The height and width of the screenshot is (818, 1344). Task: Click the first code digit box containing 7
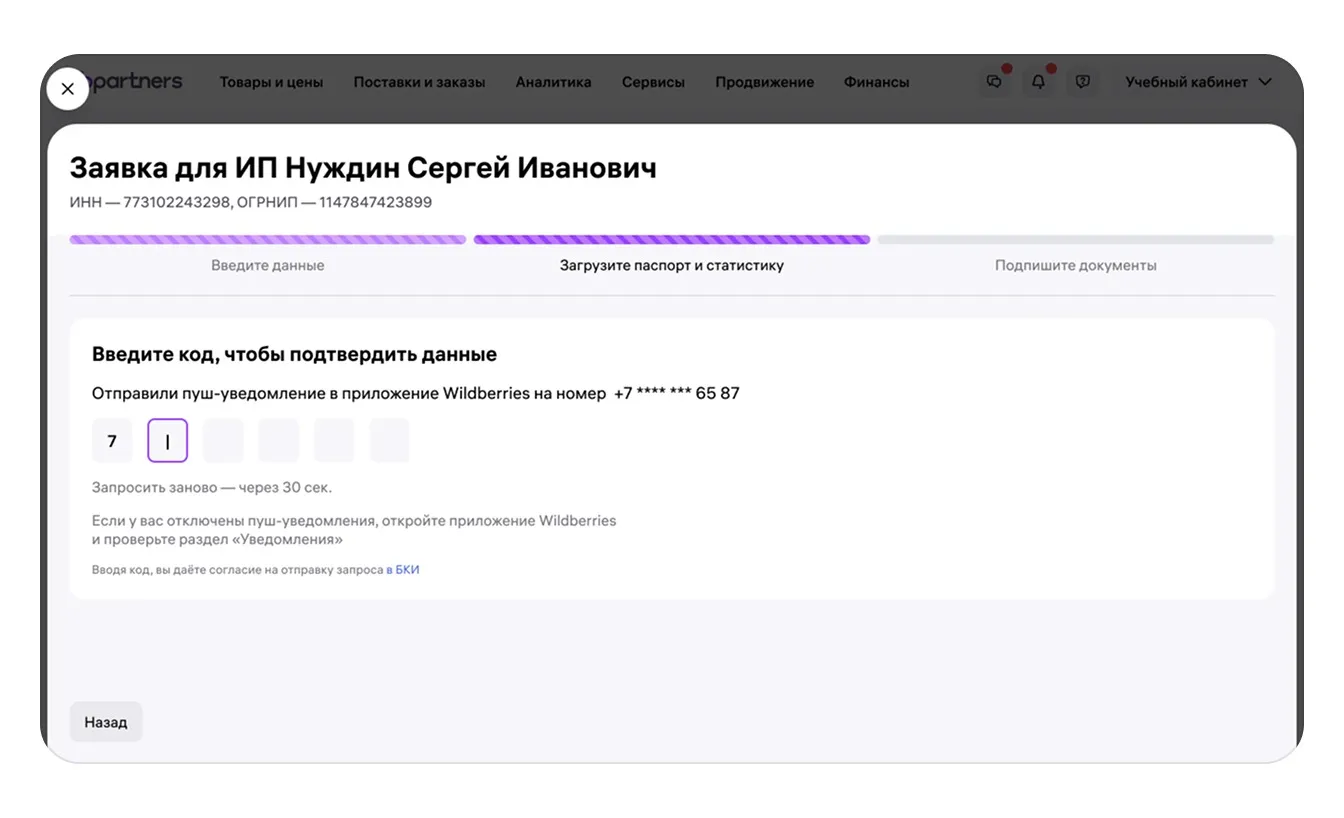coord(112,441)
